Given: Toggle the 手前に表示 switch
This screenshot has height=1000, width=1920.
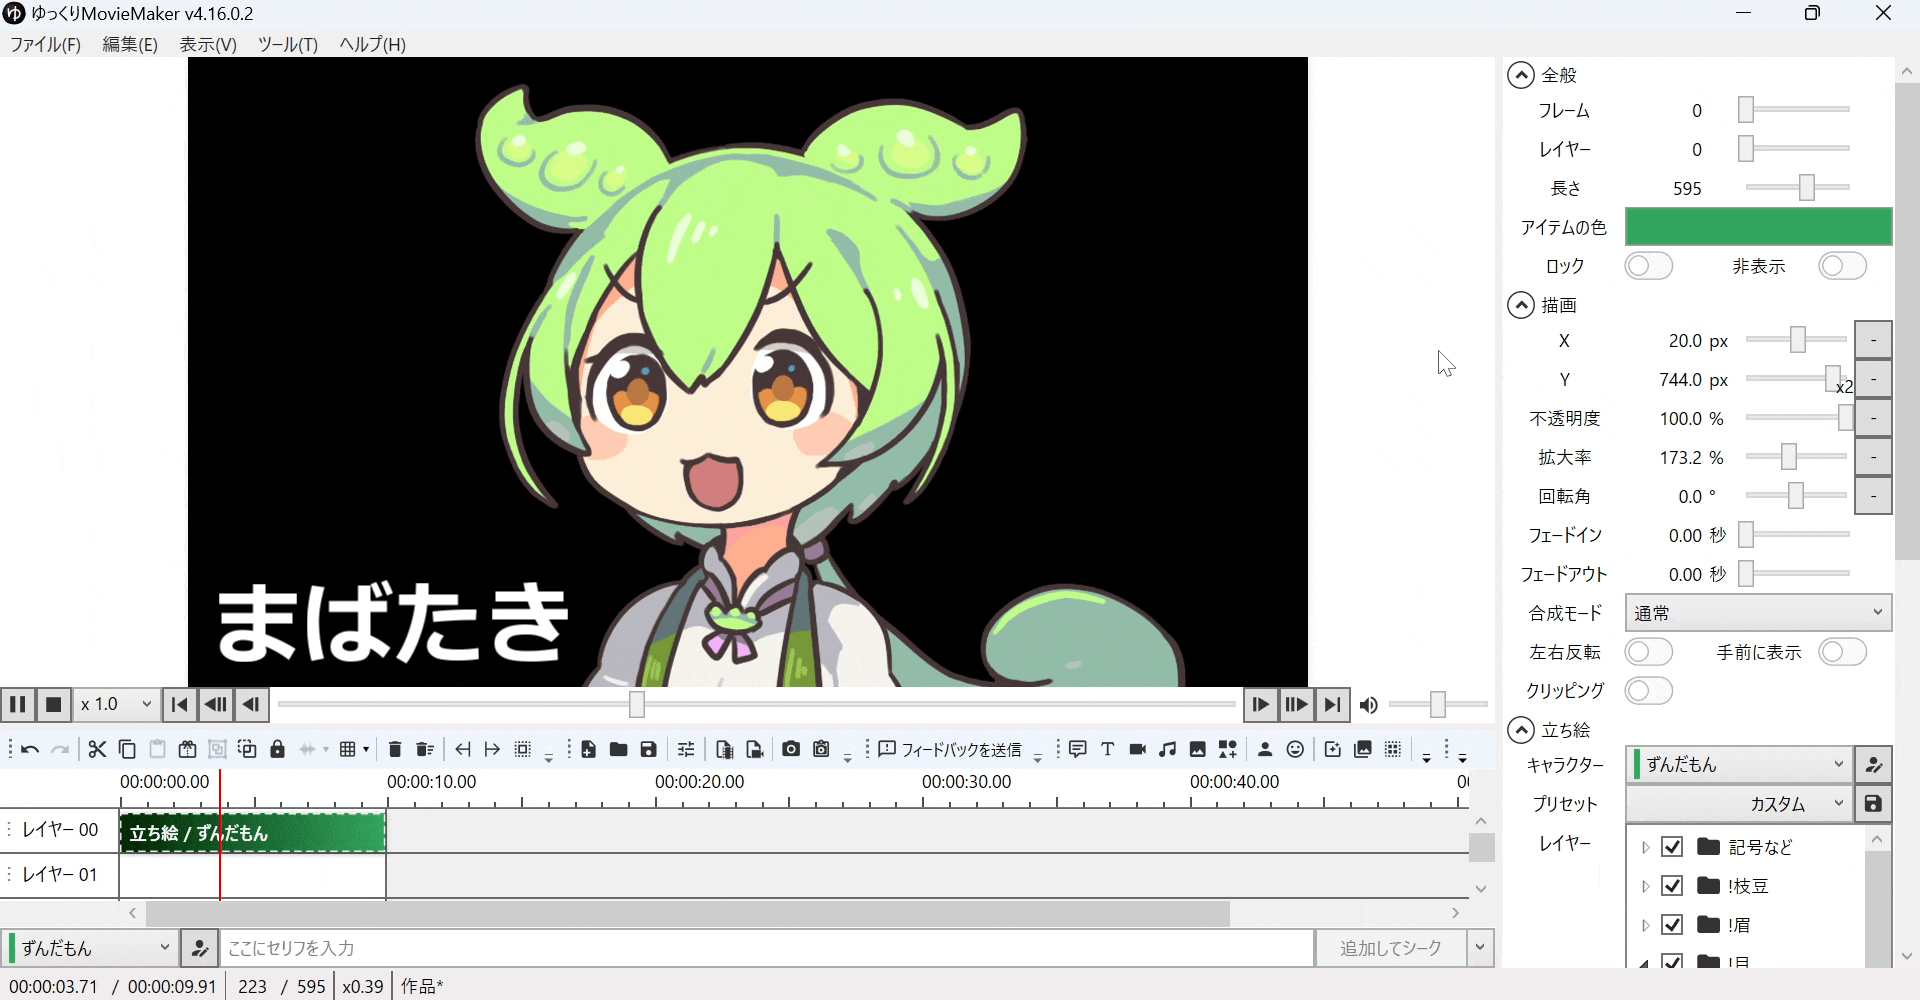Looking at the screenshot, I should pos(1843,652).
